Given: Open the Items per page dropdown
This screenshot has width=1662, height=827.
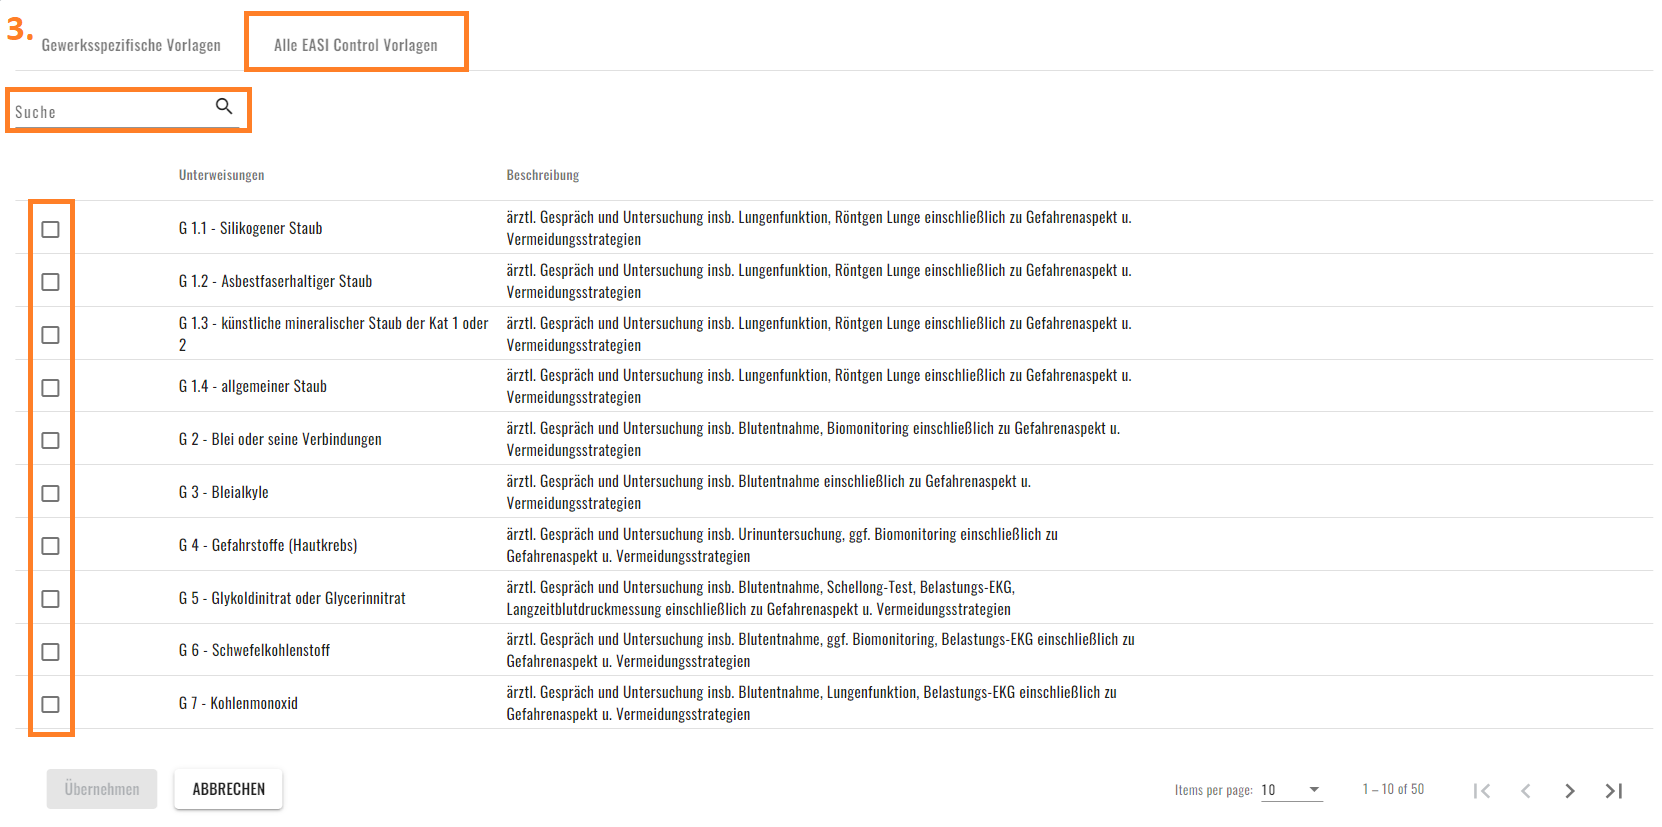Looking at the screenshot, I should 1291,790.
